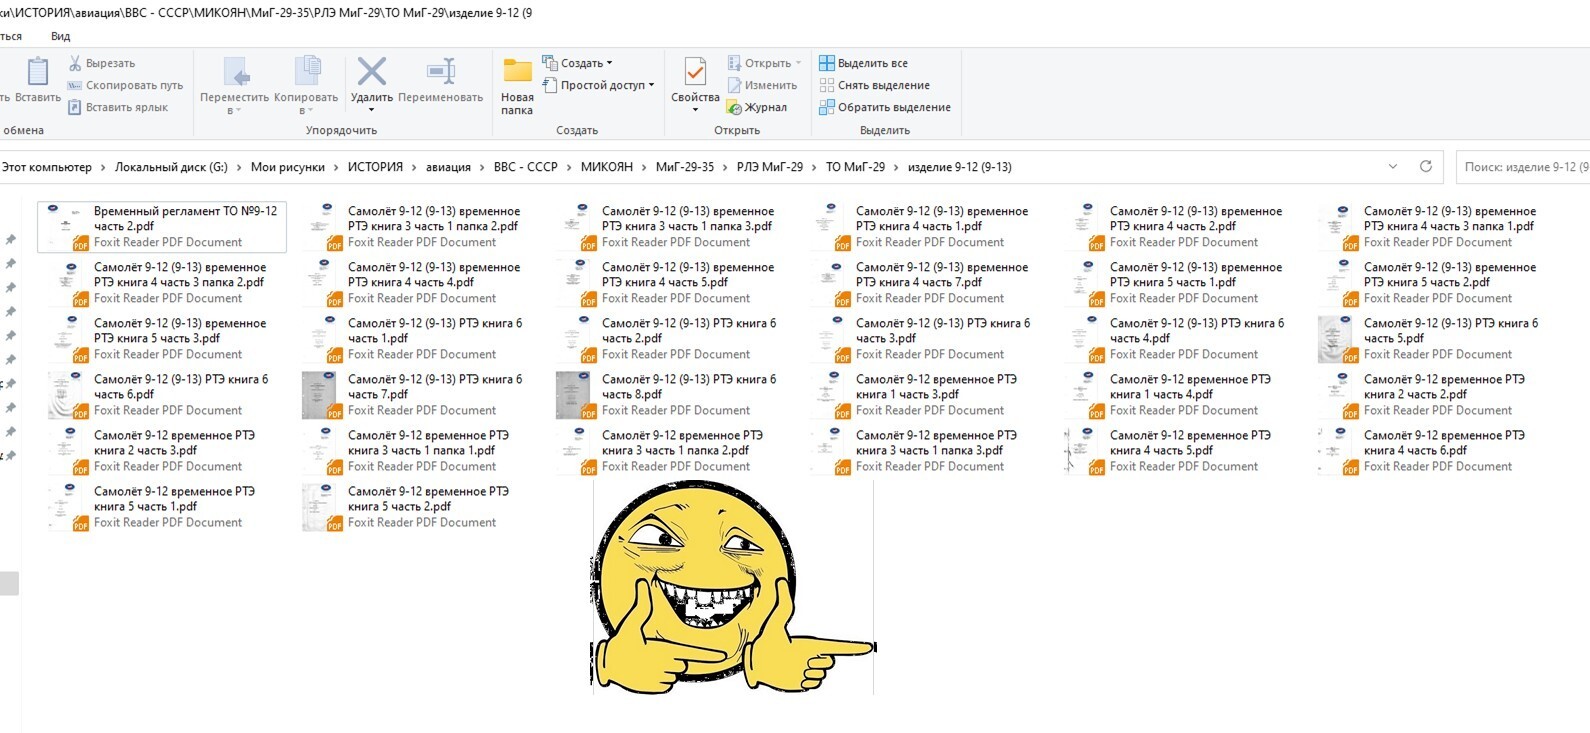Viewport: 1590px width, 733px height.
Task: Click МИКОЯН breadcrumb in address bar
Action: tap(607, 167)
